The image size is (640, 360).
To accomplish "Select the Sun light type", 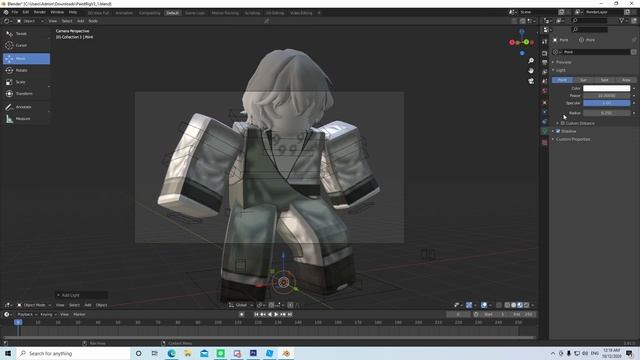I will tap(583, 80).
